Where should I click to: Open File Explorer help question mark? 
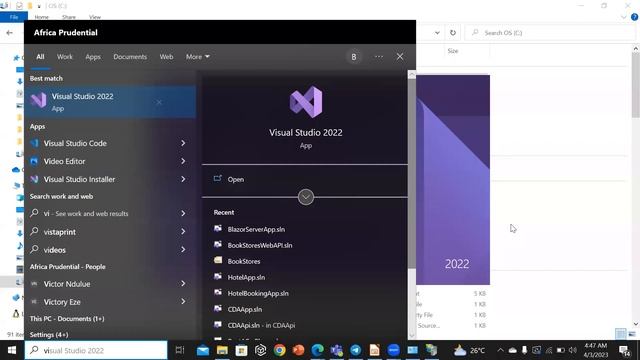point(634,17)
